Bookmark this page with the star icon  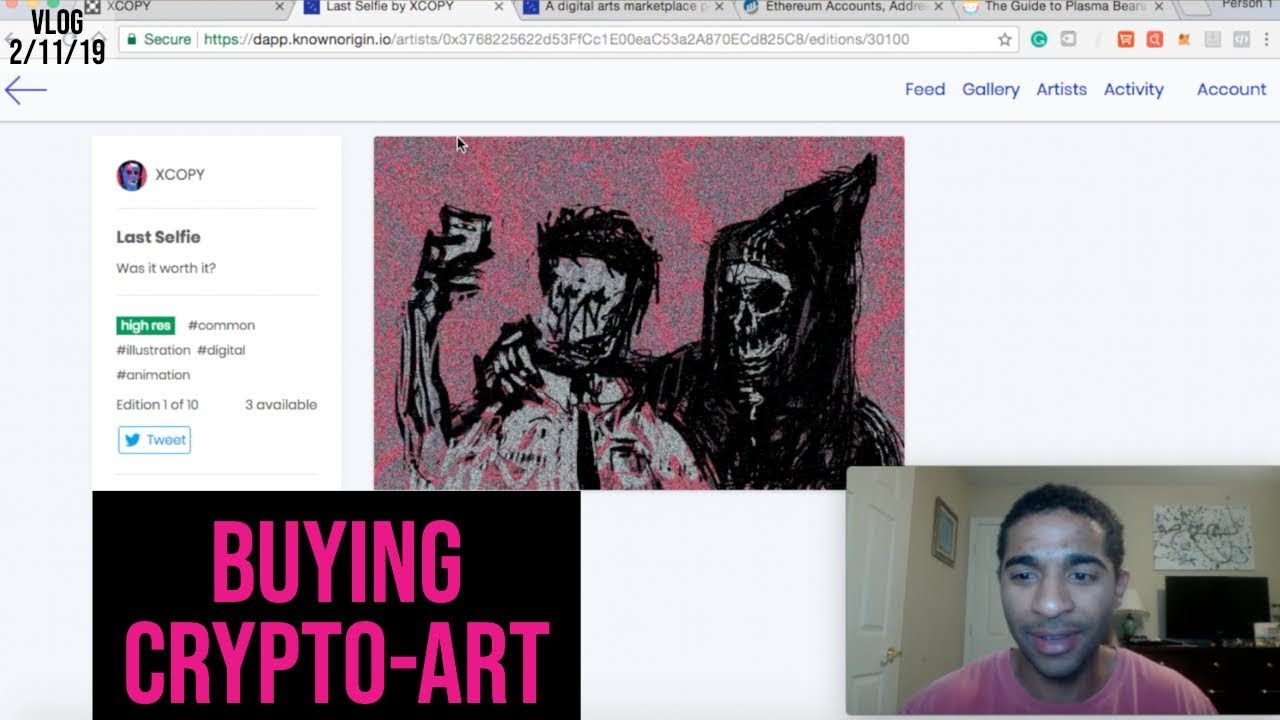(x=1005, y=40)
